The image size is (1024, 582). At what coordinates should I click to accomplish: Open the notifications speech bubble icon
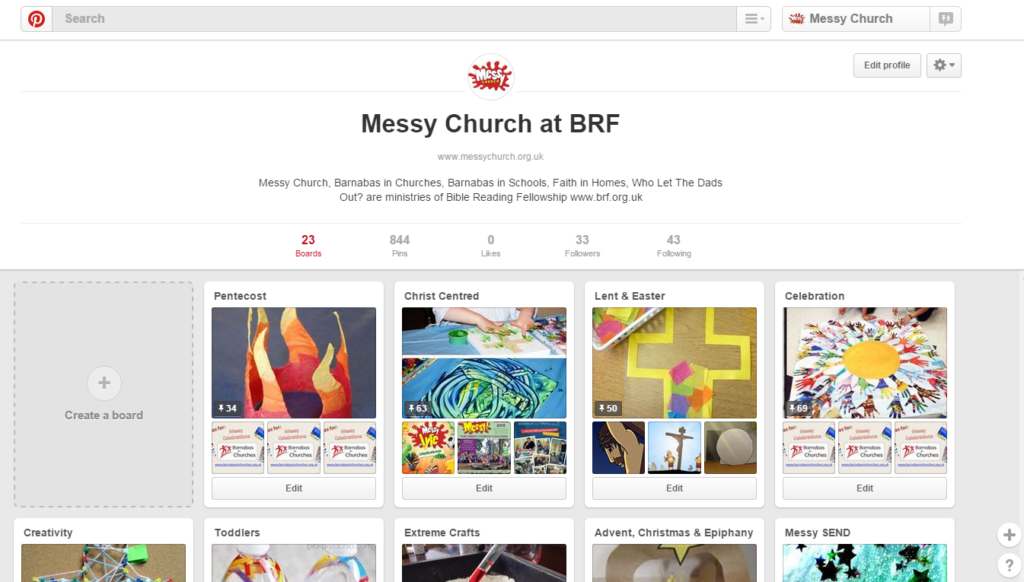tap(945, 19)
